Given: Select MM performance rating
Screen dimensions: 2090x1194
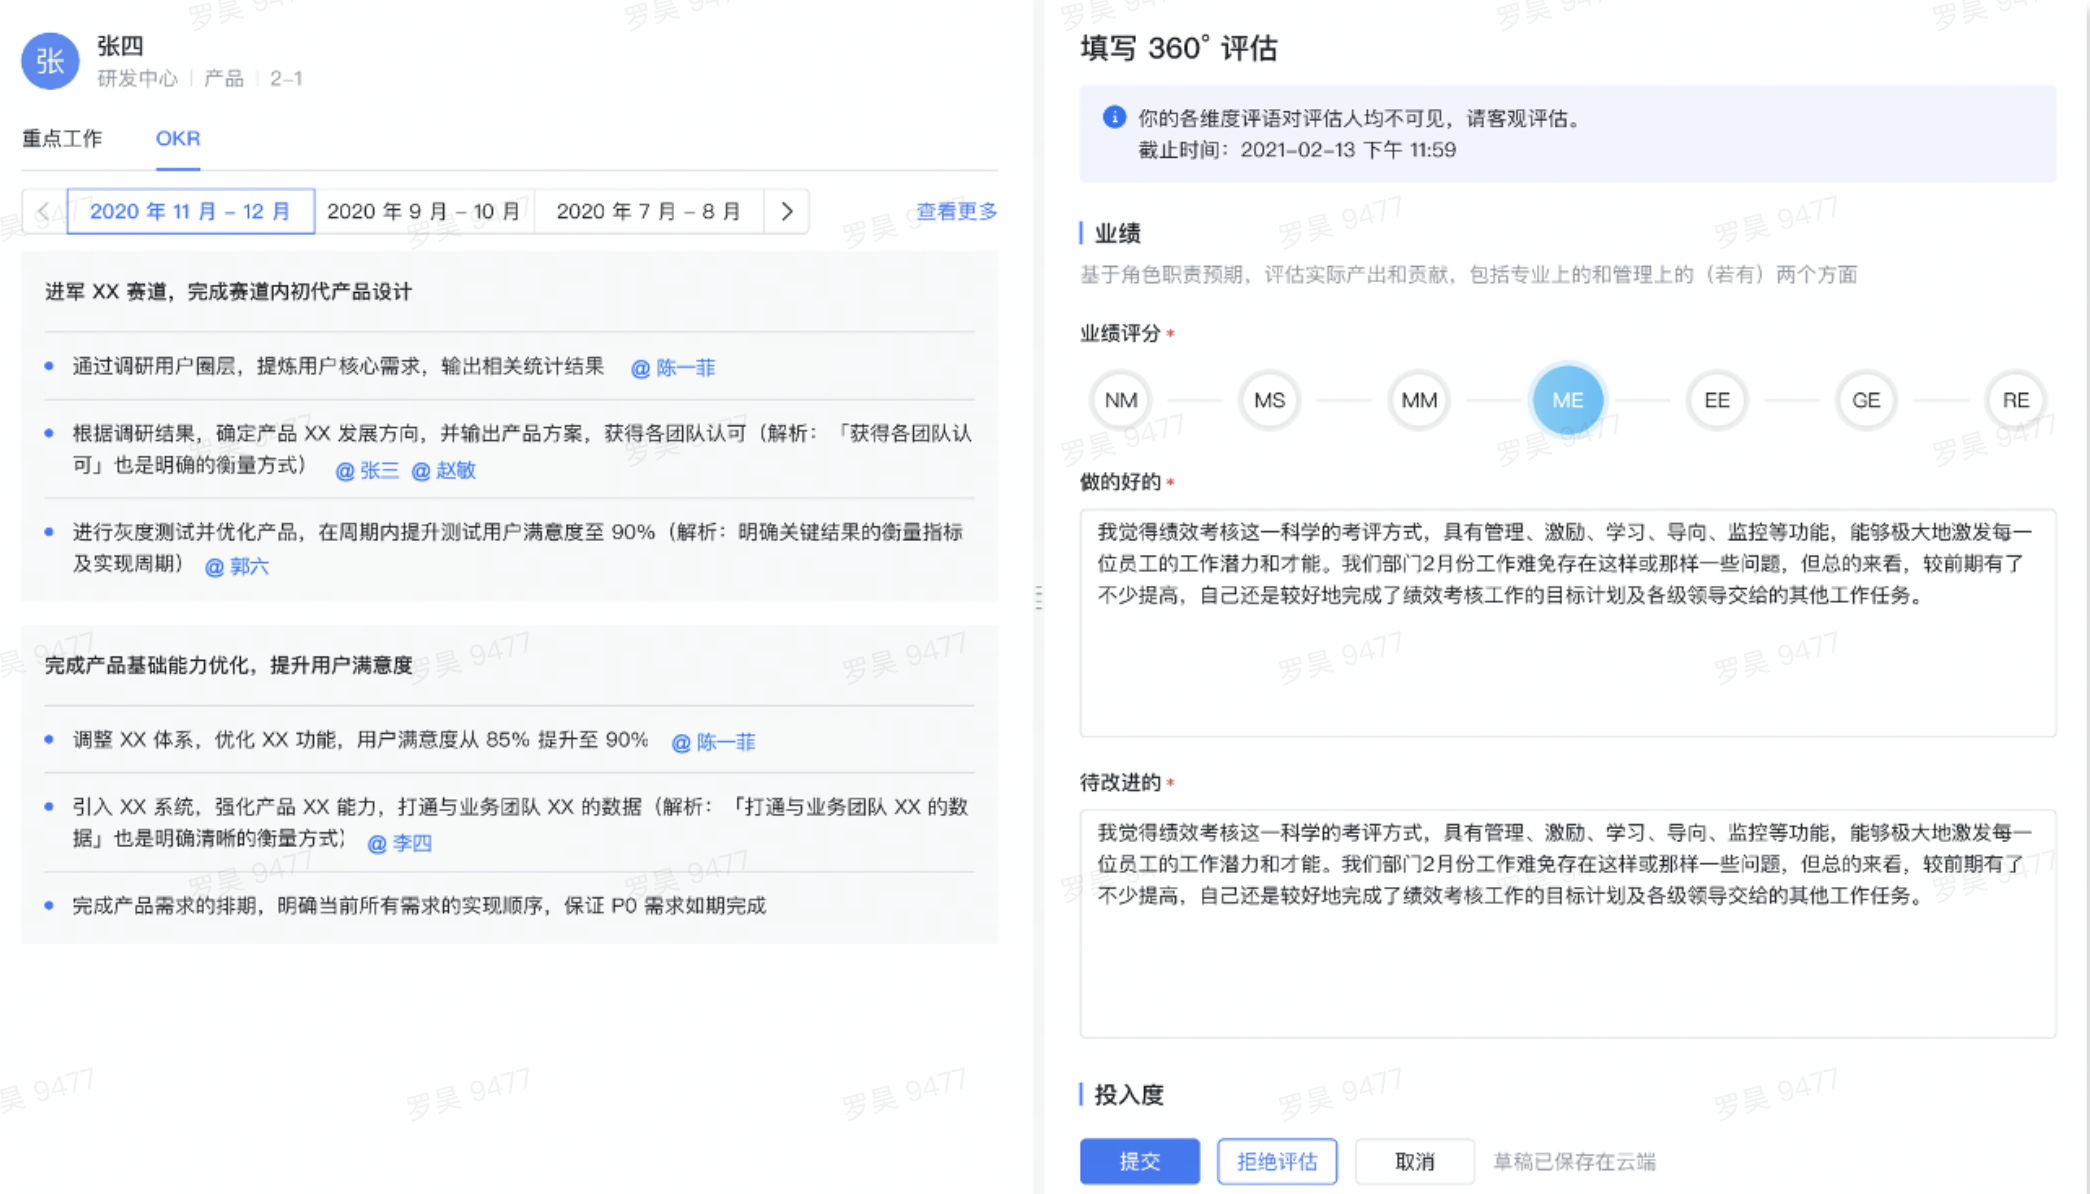Looking at the screenshot, I should point(1418,400).
